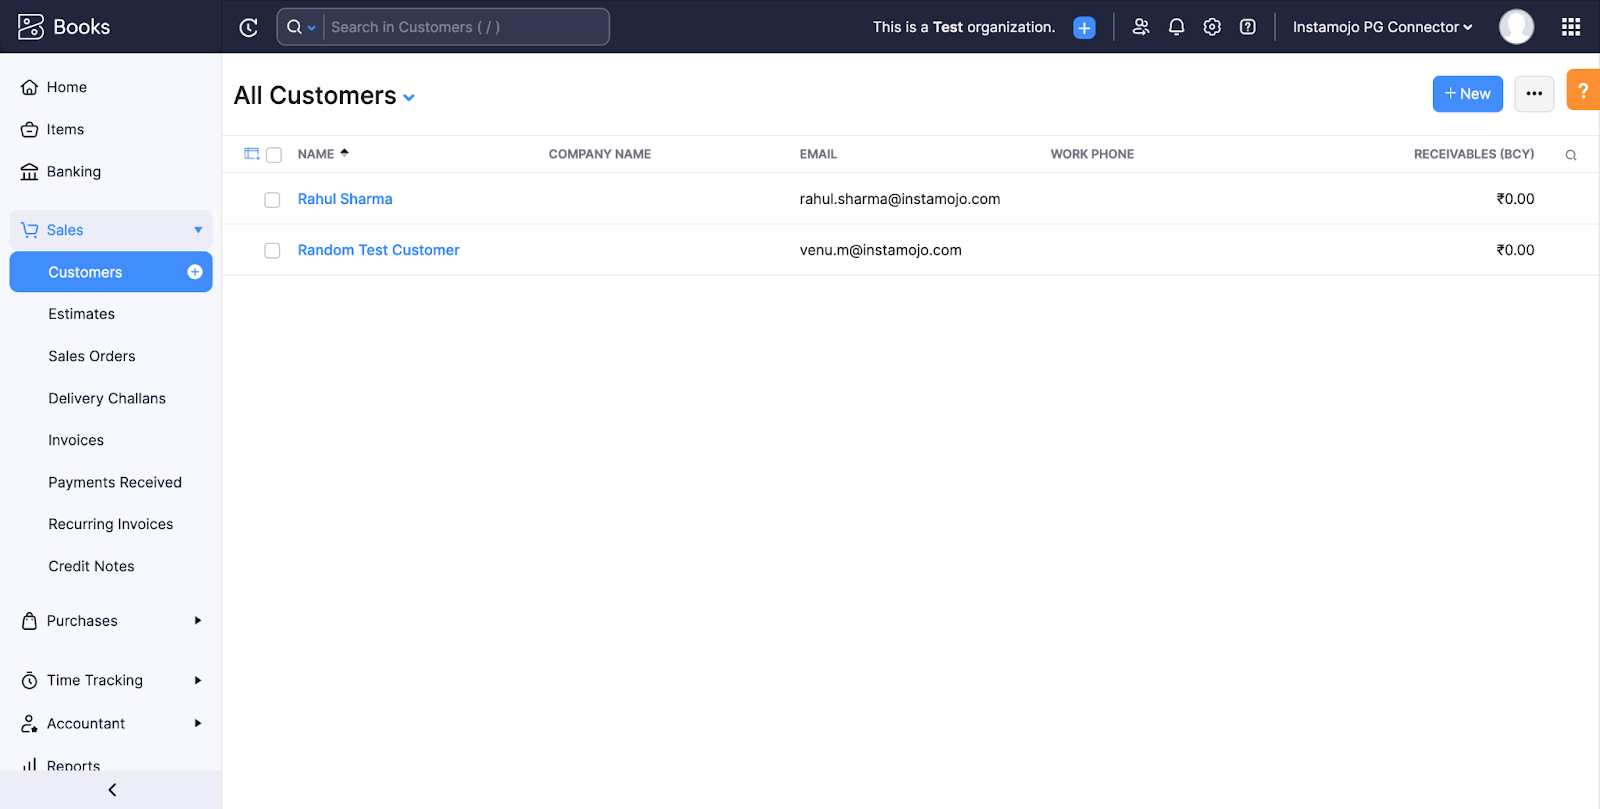
Task: Open the notifications bell
Action: [x=1176, y=27]
